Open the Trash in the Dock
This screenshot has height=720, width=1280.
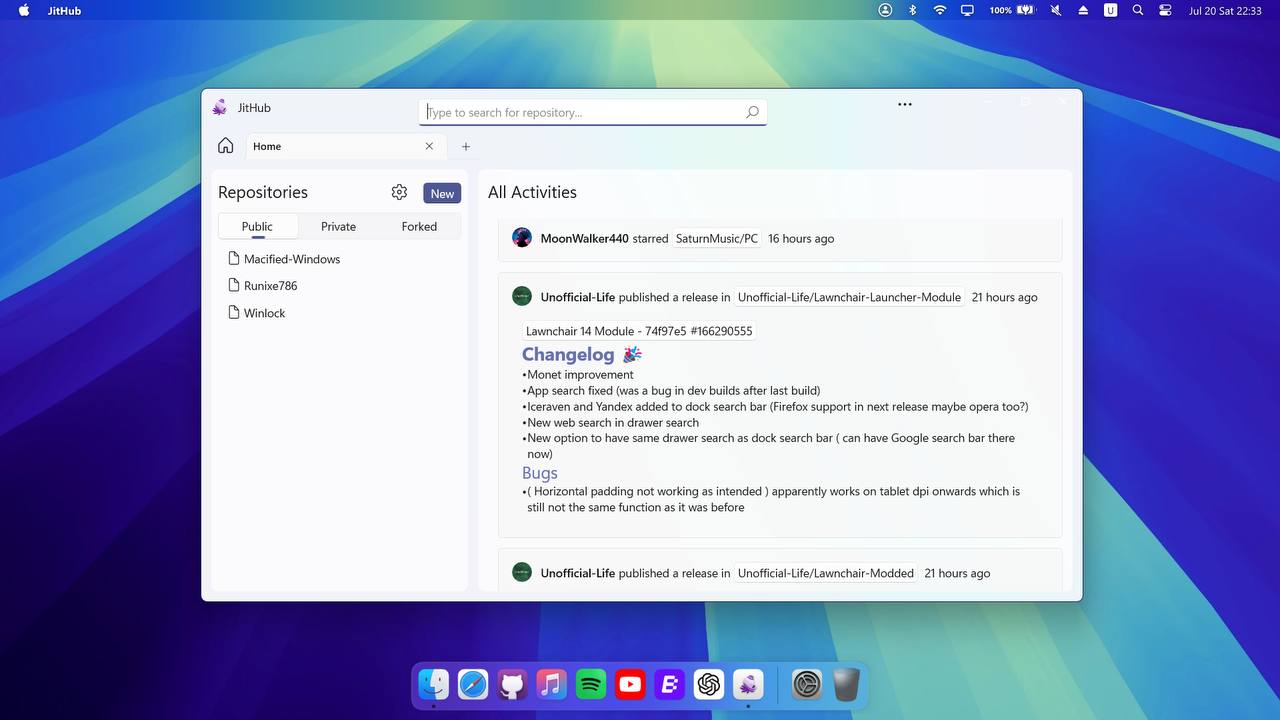click(x=846, y=684)
